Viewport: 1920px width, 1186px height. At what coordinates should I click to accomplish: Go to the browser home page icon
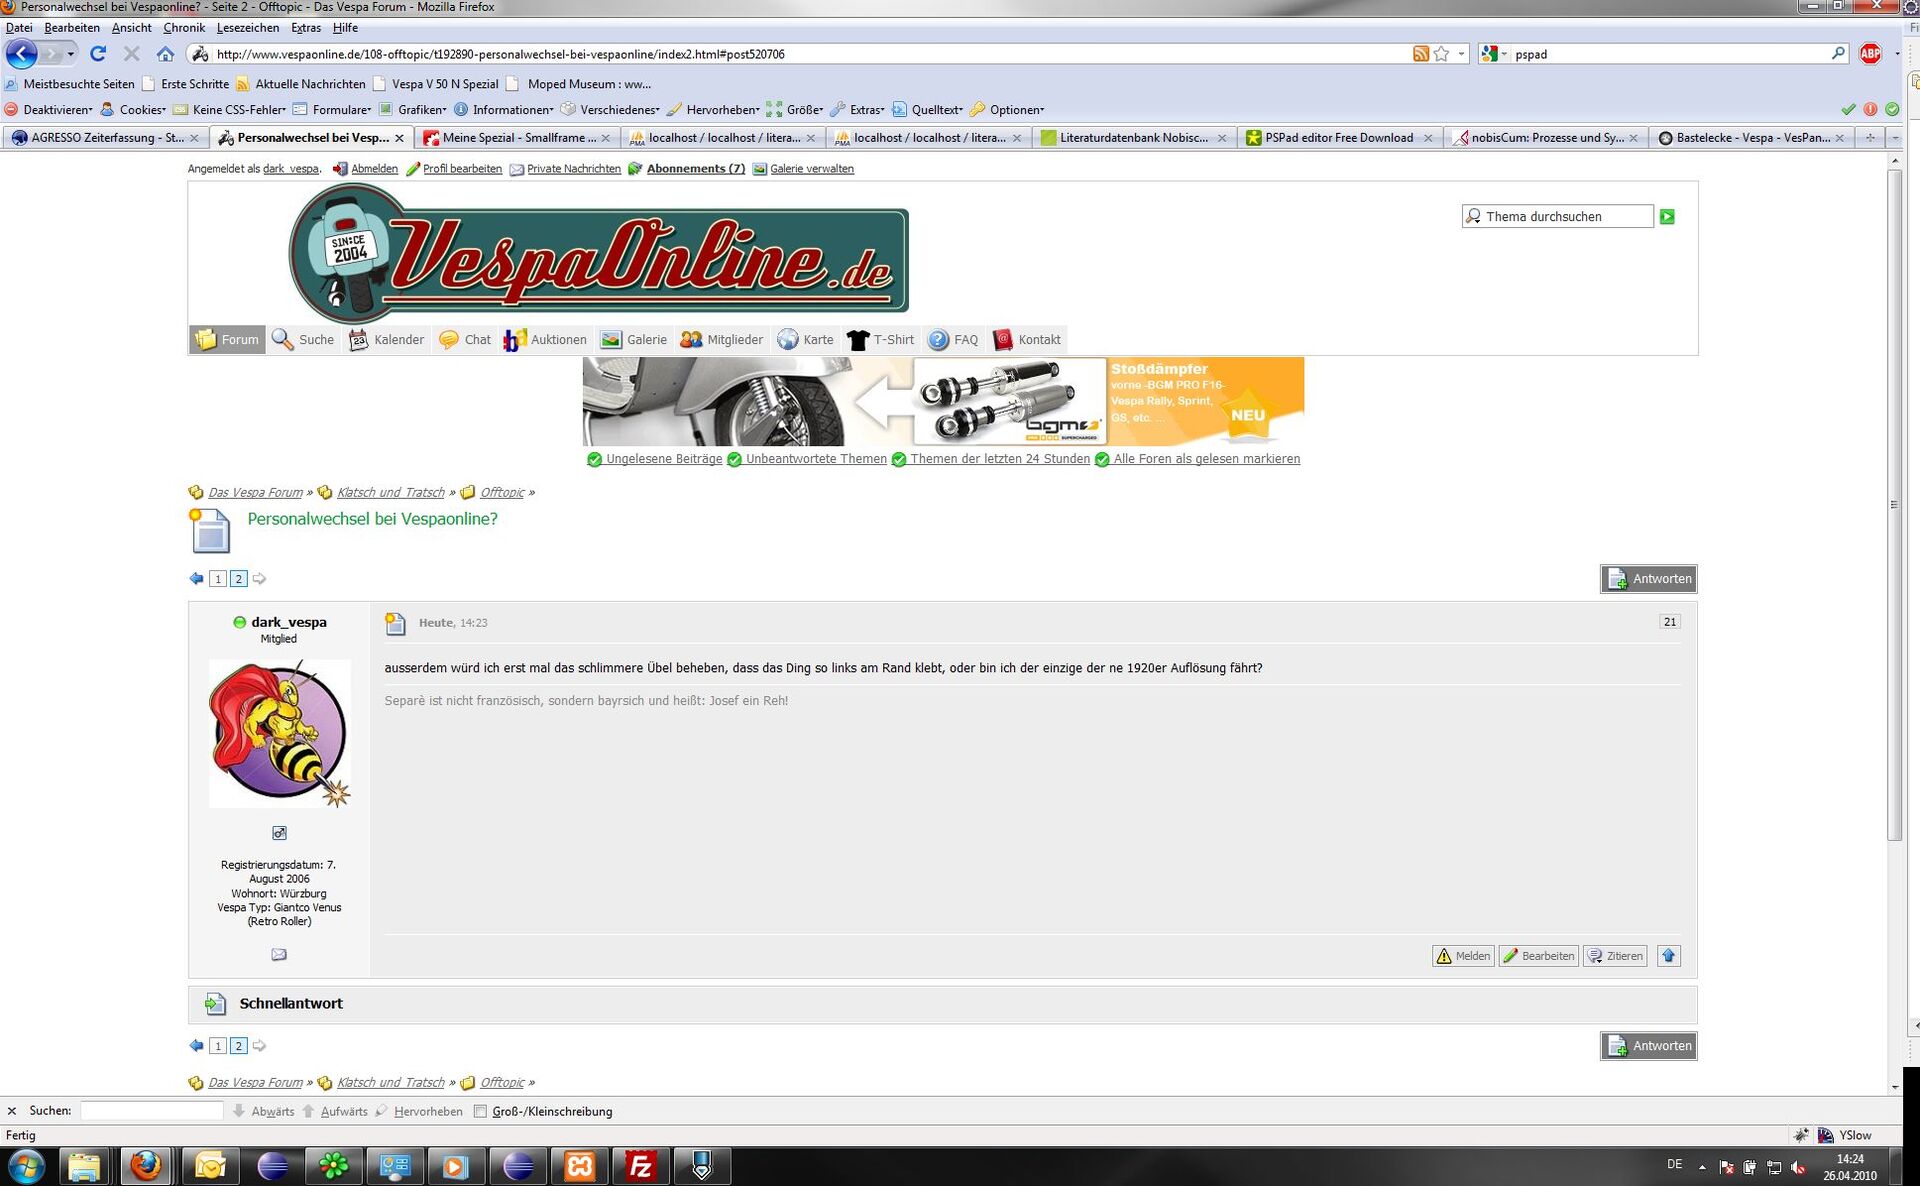pos(166,54)
